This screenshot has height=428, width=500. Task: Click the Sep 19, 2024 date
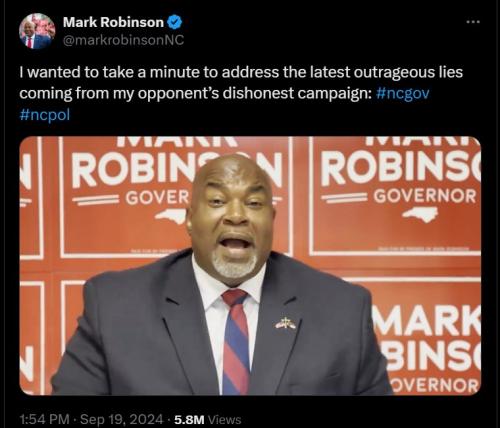[x=122, y=419]
